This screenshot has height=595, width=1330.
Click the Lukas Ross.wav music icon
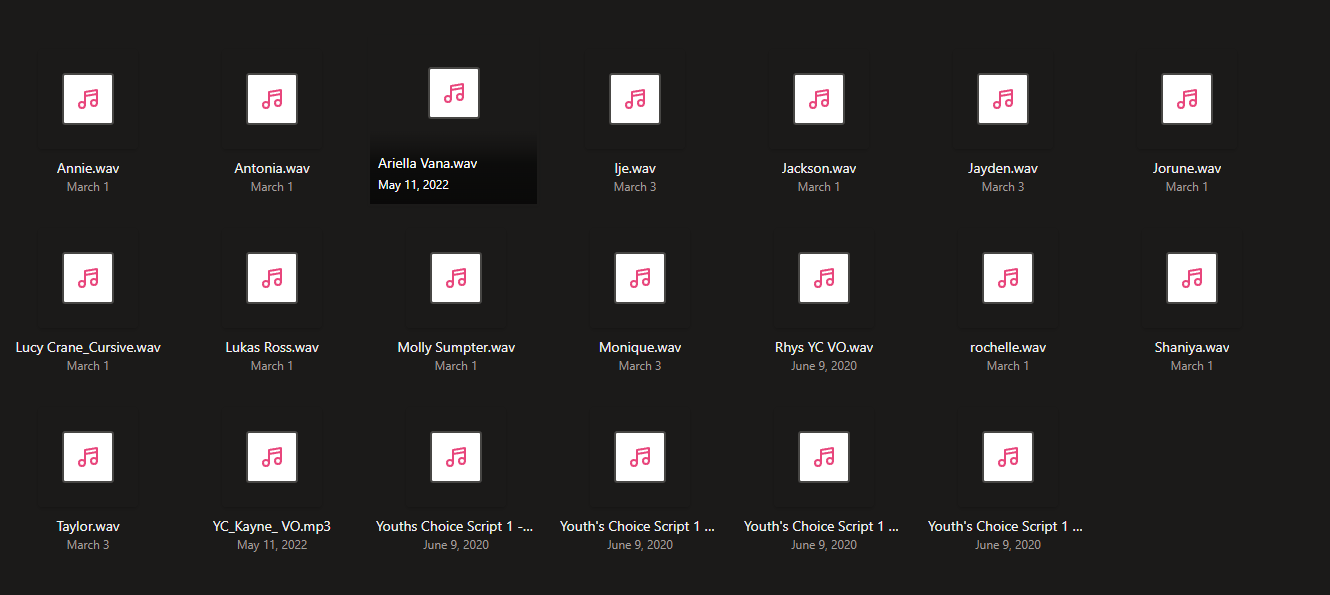(x=272, y=278)
